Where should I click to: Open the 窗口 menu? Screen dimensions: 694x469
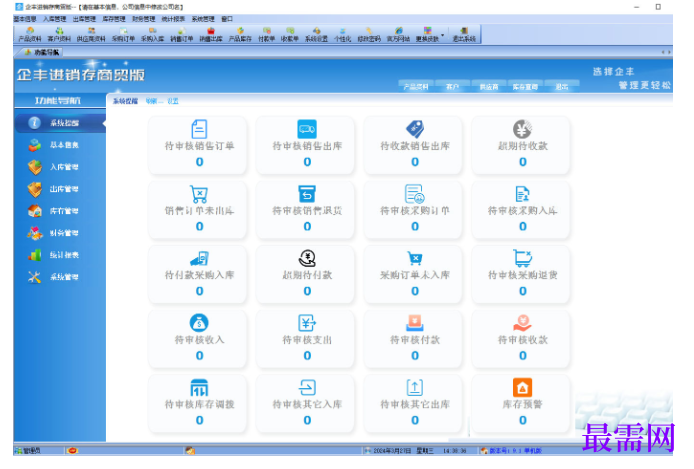click(227, 19)
